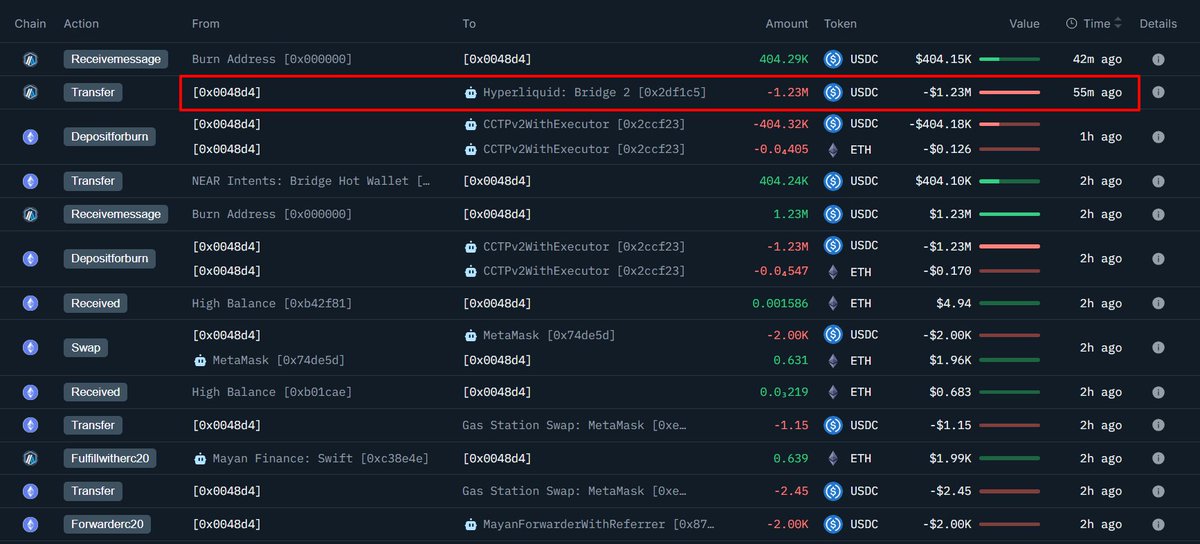Click the red value bar beside -$1.23M Hyperliquid transfer
The image size is (1200, 544).
1009,92
